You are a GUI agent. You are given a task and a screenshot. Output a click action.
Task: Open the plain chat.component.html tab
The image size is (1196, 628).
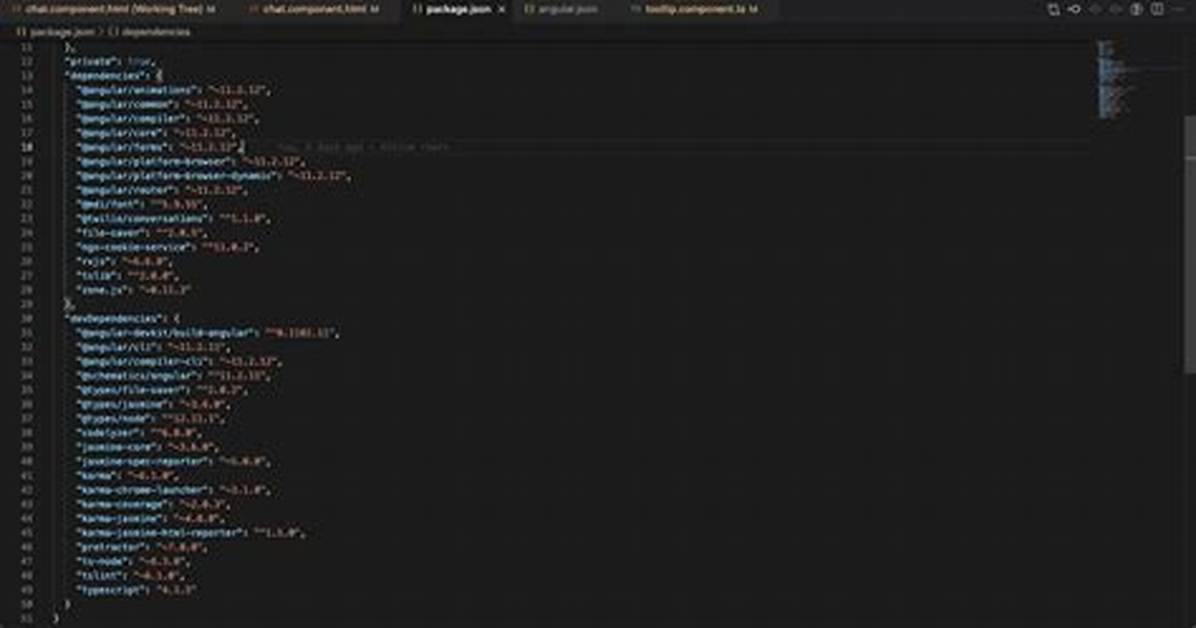(x=314, y=9)
